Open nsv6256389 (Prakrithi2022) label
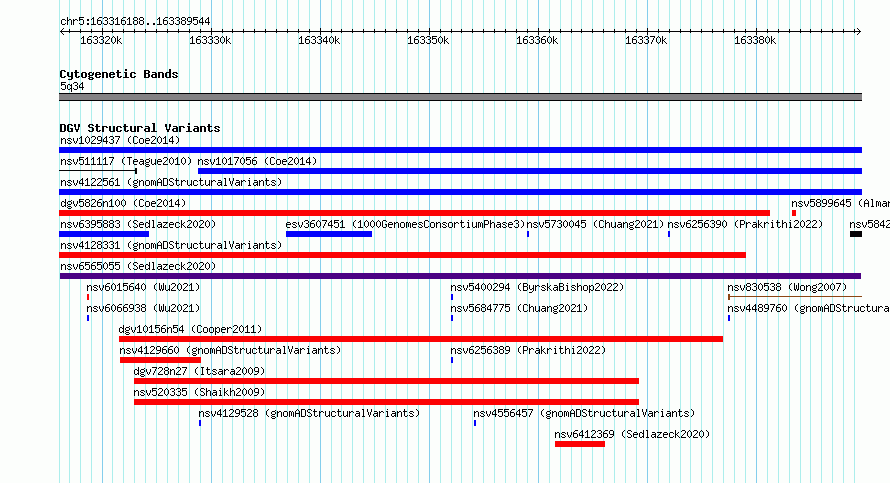The width and height of the screenshot is (890, 483). (528, 350)
